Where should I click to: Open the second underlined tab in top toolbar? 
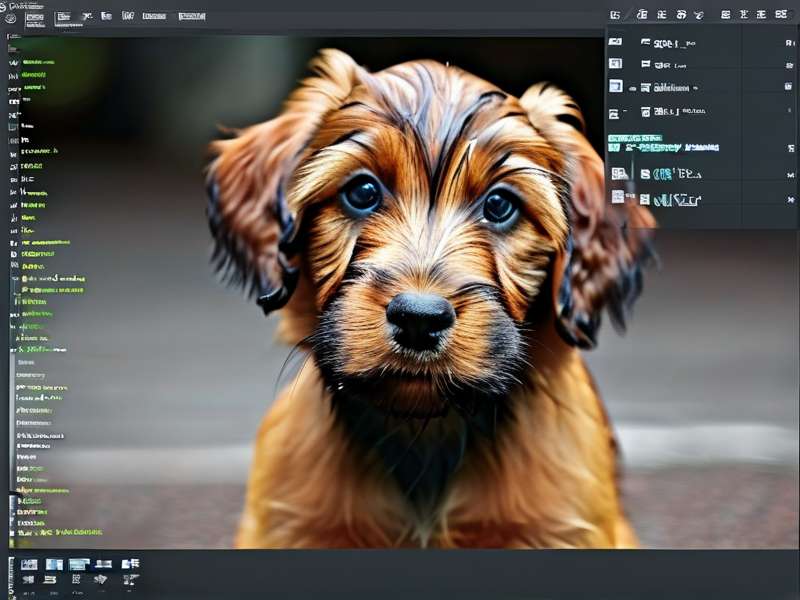pyautogui.click(x=63, y=18)
